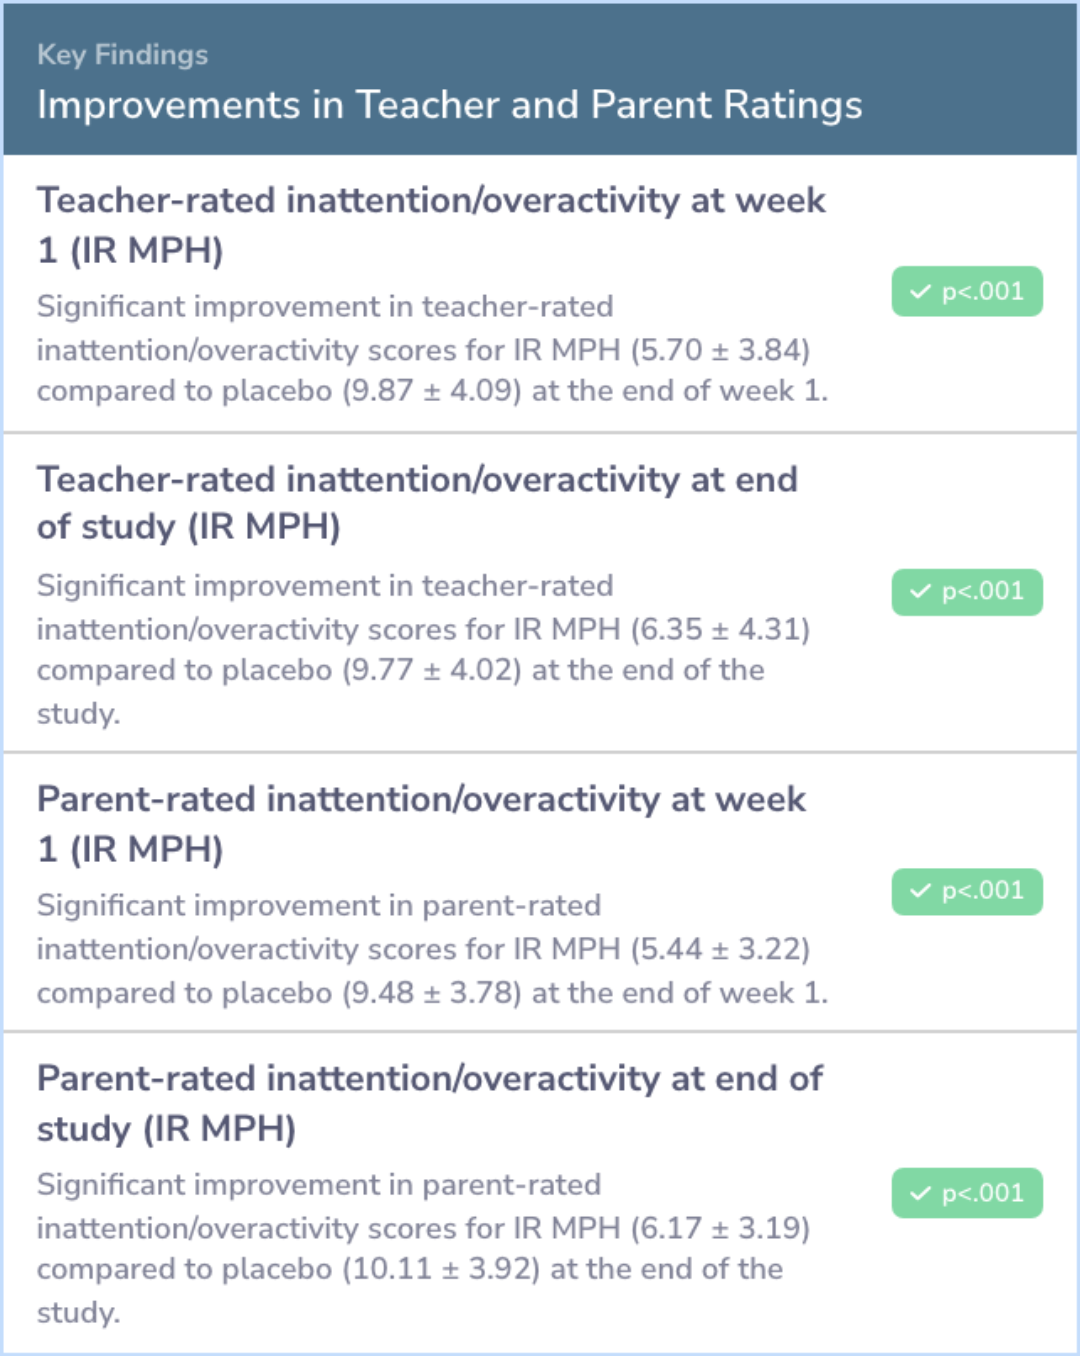Click description mentioning IR MPH 6.17 ± 3.19
This screenshot has width=1080, height=1356.
coord(423,1248)
